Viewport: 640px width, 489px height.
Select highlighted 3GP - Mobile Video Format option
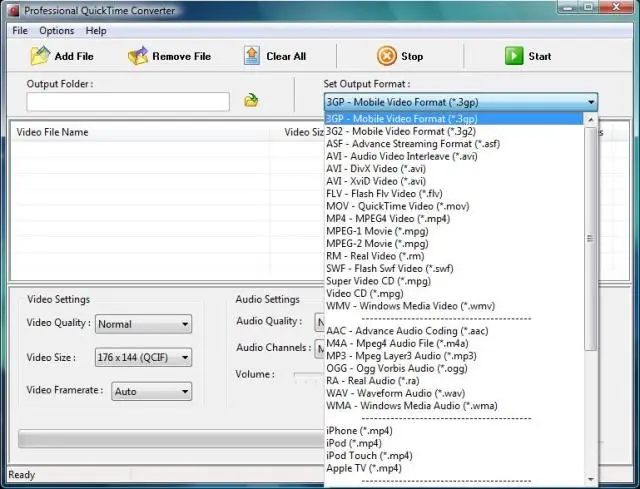coord(454,119)
